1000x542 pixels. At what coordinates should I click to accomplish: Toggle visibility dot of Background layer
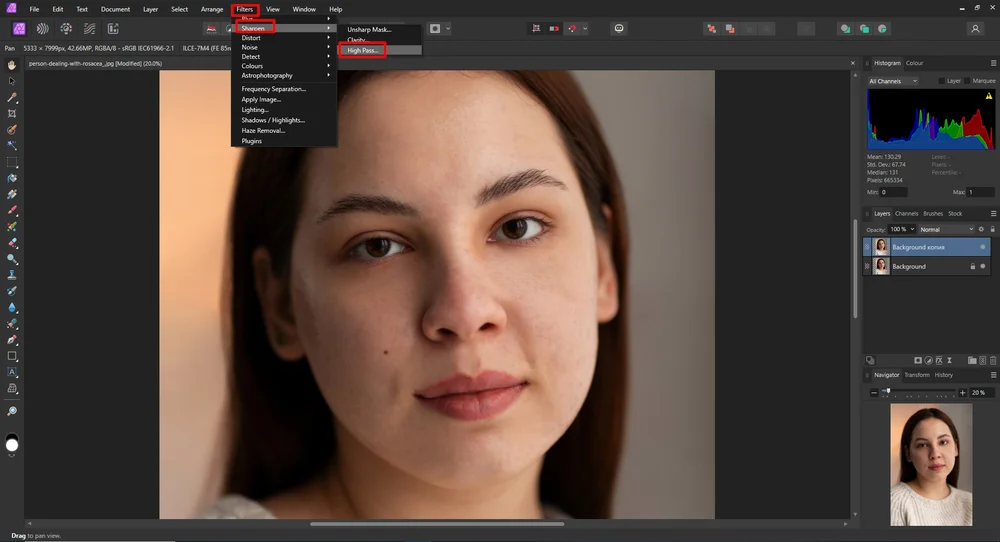click(x=983, y=266)
